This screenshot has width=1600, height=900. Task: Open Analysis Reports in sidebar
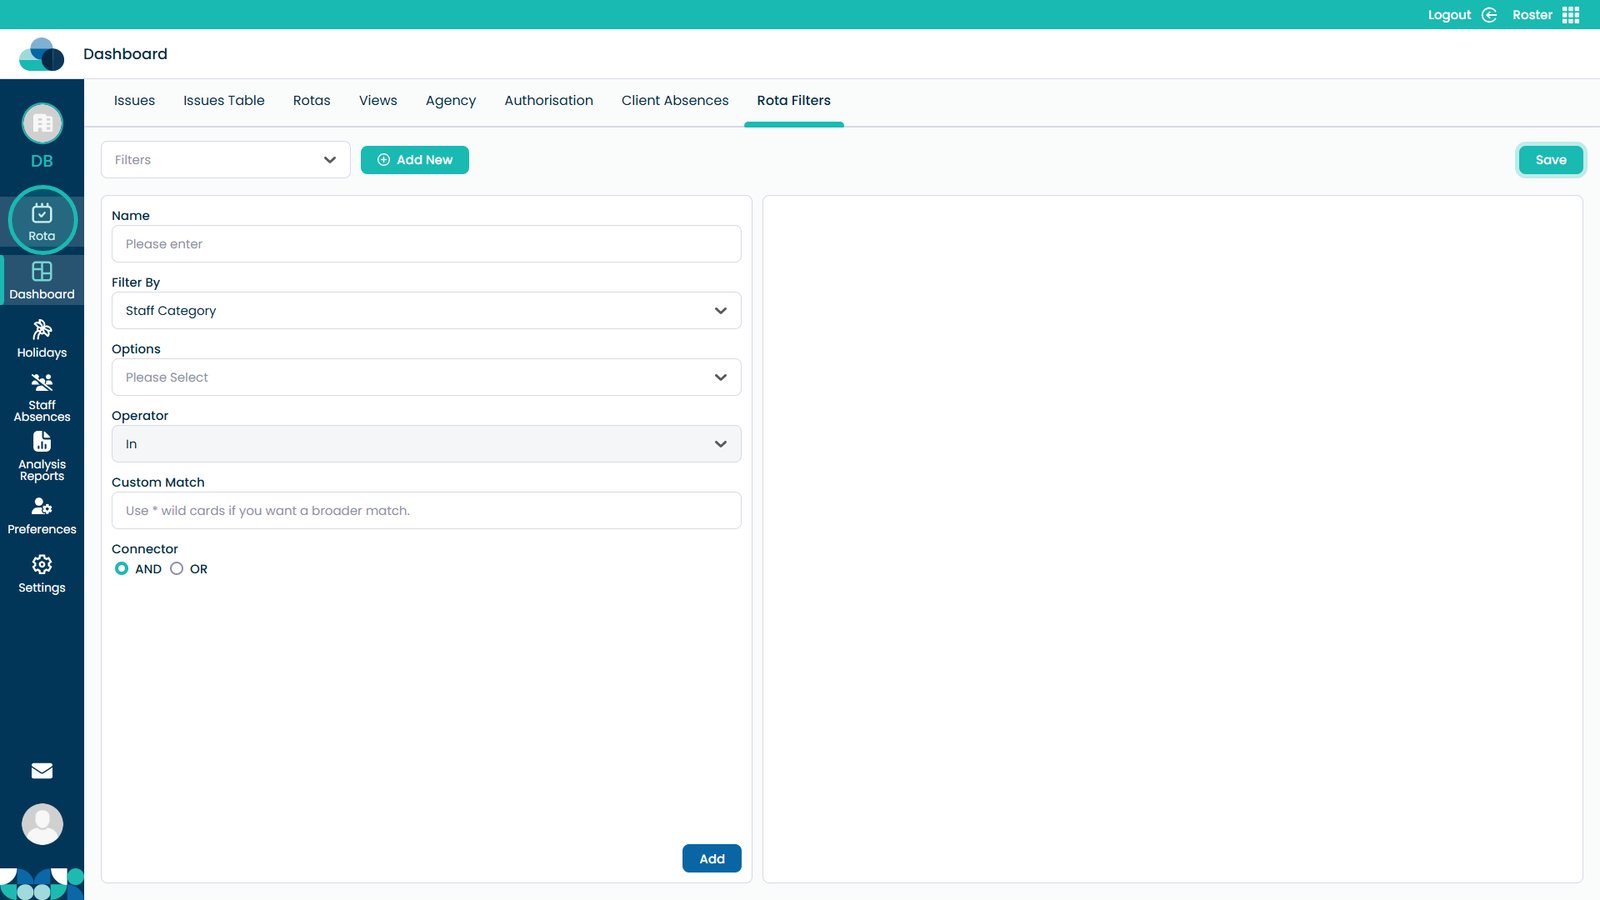click(x=42, y=455)
